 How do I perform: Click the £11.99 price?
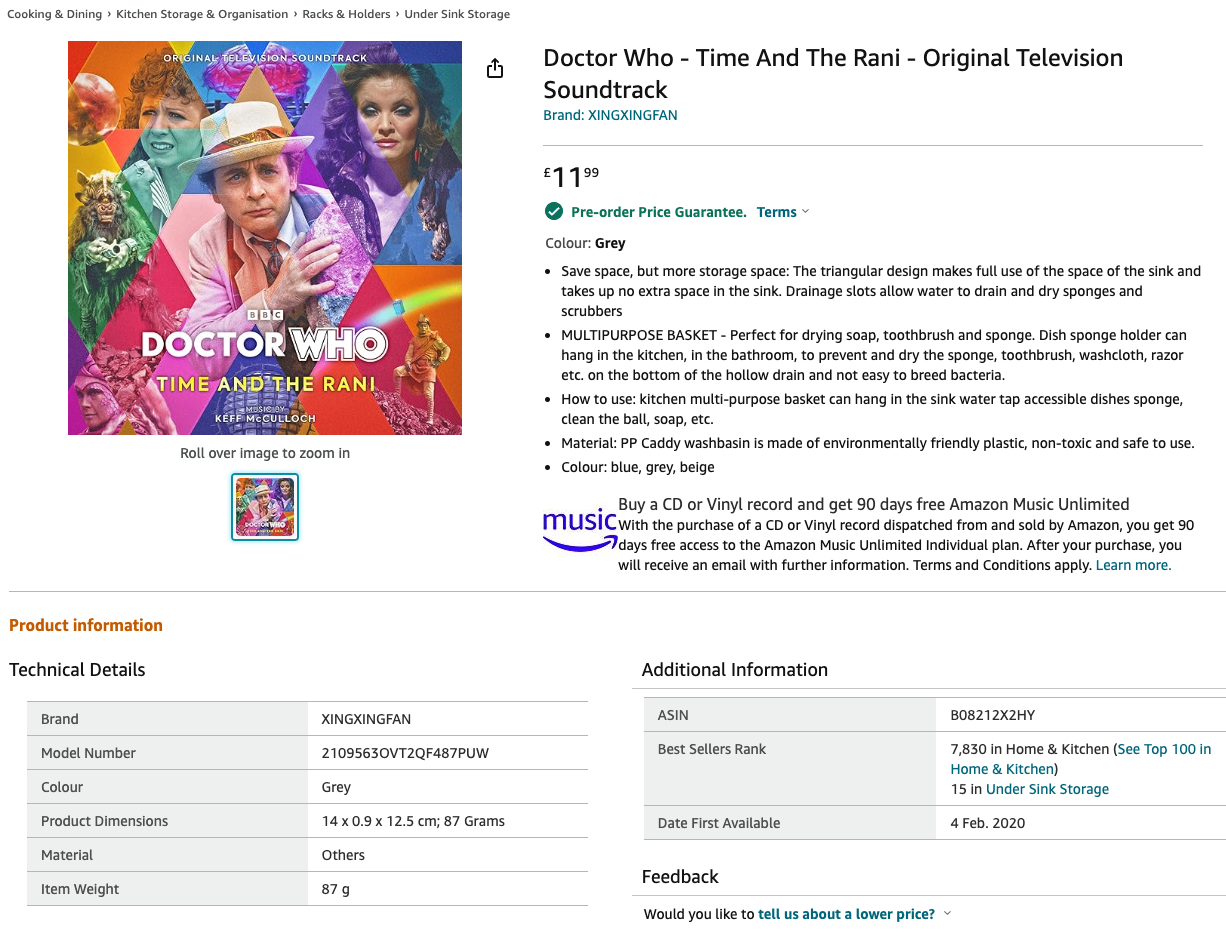point(572,177)
